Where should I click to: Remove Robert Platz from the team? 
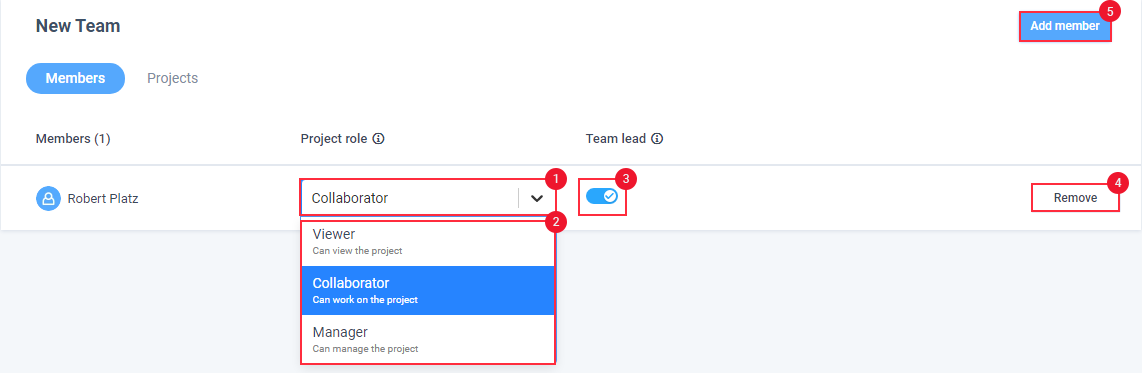[x=1075, y=197]
